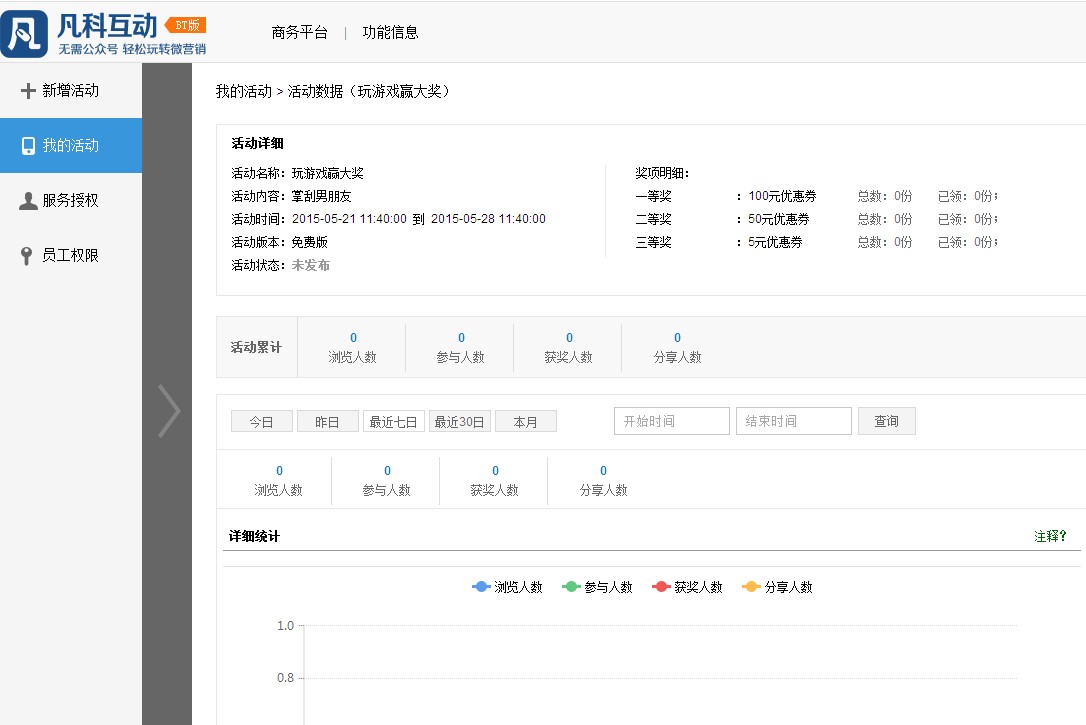Image resolution: width=1086 pixels, height=725 pixels.
Task: Click the 结束时间 date field
Action: pos(794,421)
